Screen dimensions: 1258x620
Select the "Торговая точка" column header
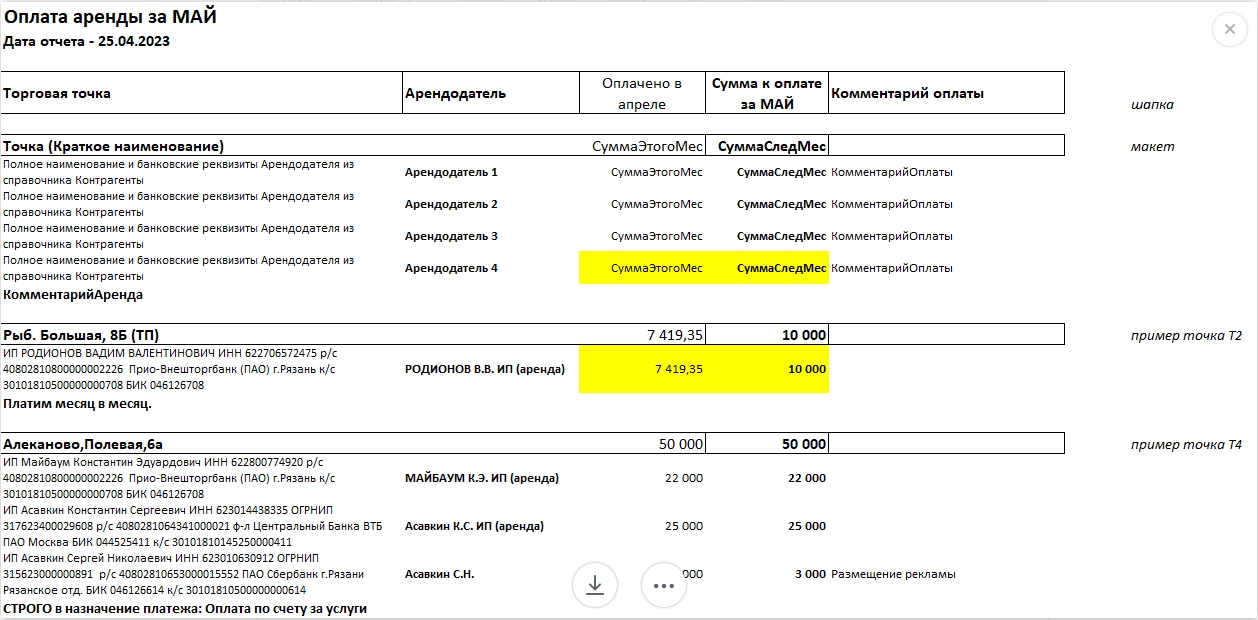[57, 93]
